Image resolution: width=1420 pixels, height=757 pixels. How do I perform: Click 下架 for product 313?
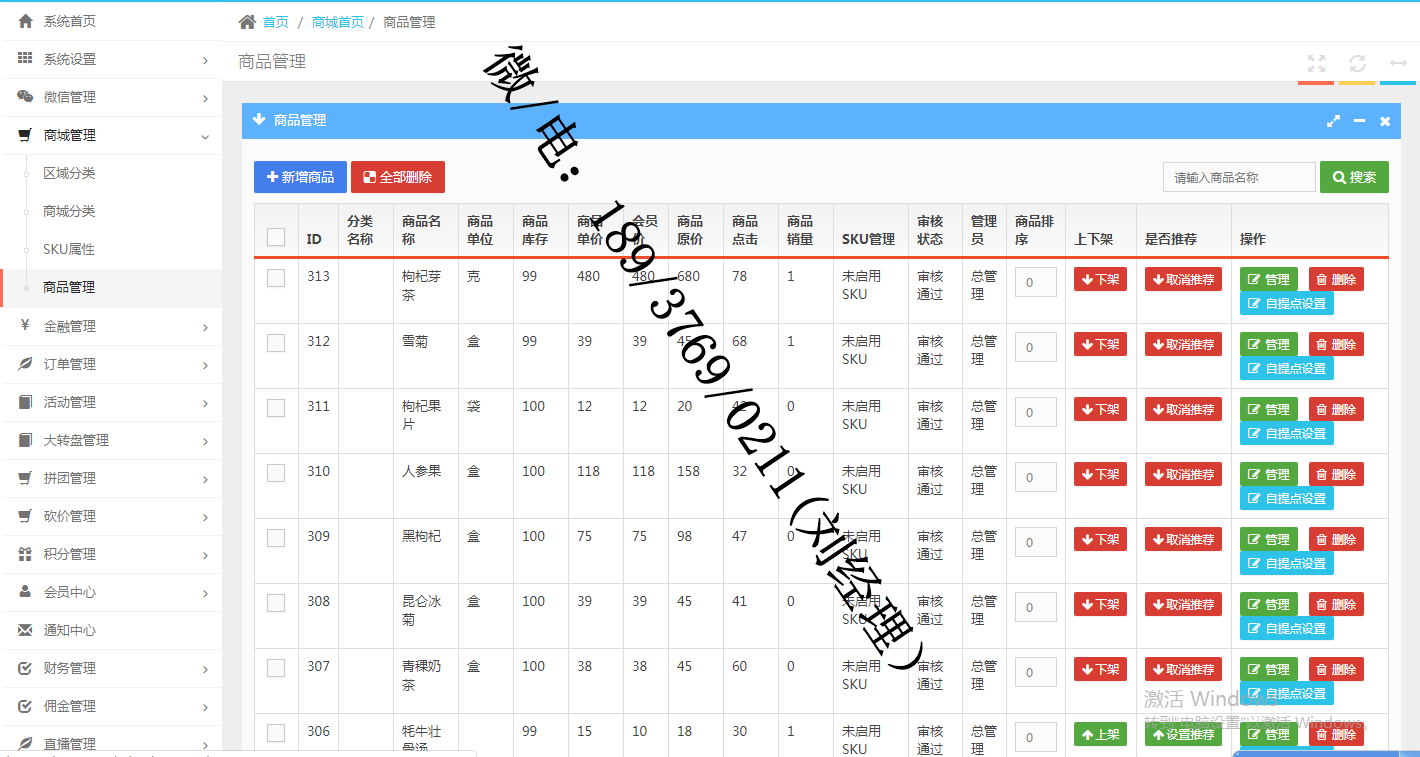[x=1100, y=279]
